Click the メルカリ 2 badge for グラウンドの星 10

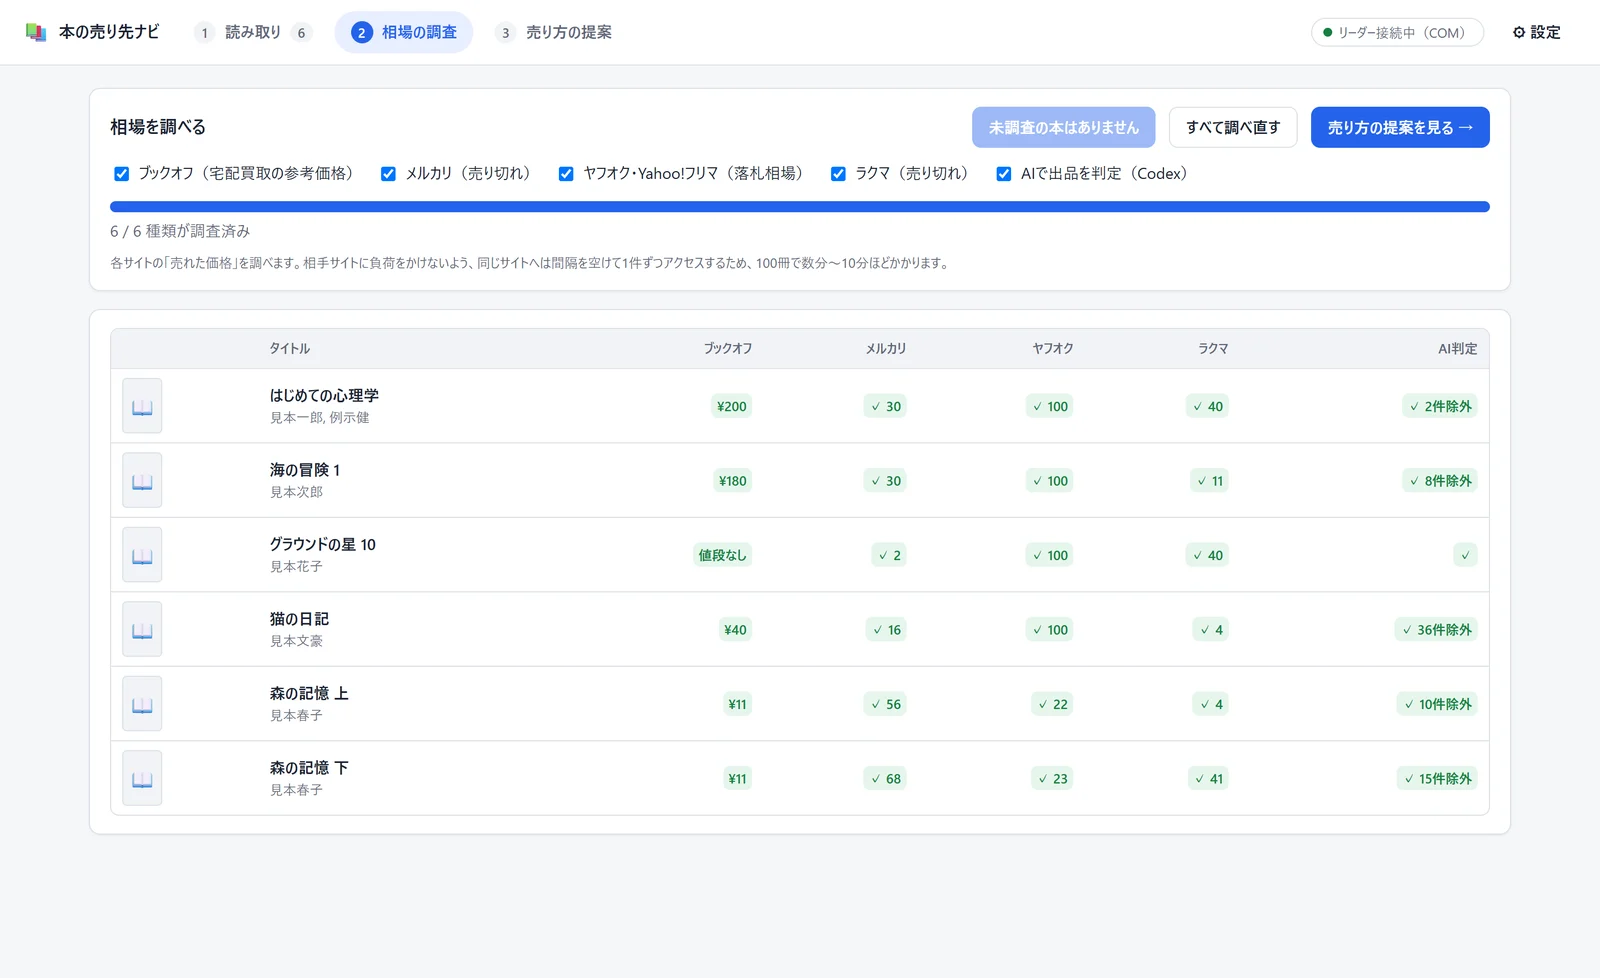[890, 555]
